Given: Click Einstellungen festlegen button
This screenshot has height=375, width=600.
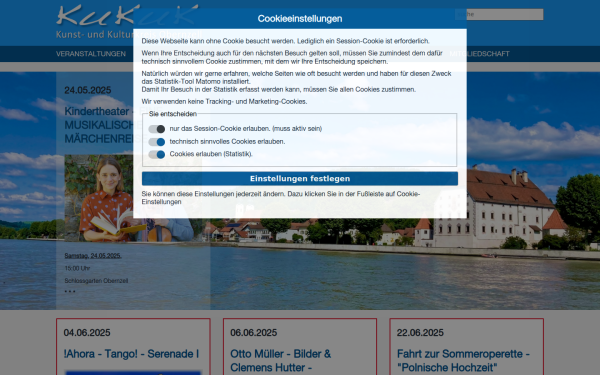Looking at the screenshot, I should click(x=300, y=179).
